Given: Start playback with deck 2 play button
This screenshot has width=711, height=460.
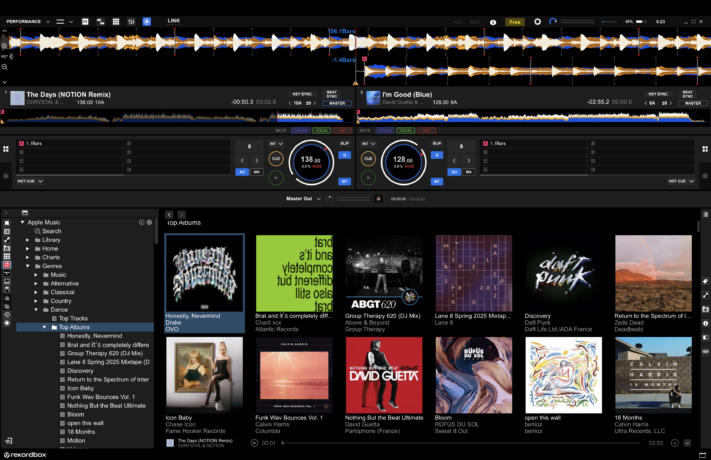Looking at the screenshot, I should coord(368,178).
